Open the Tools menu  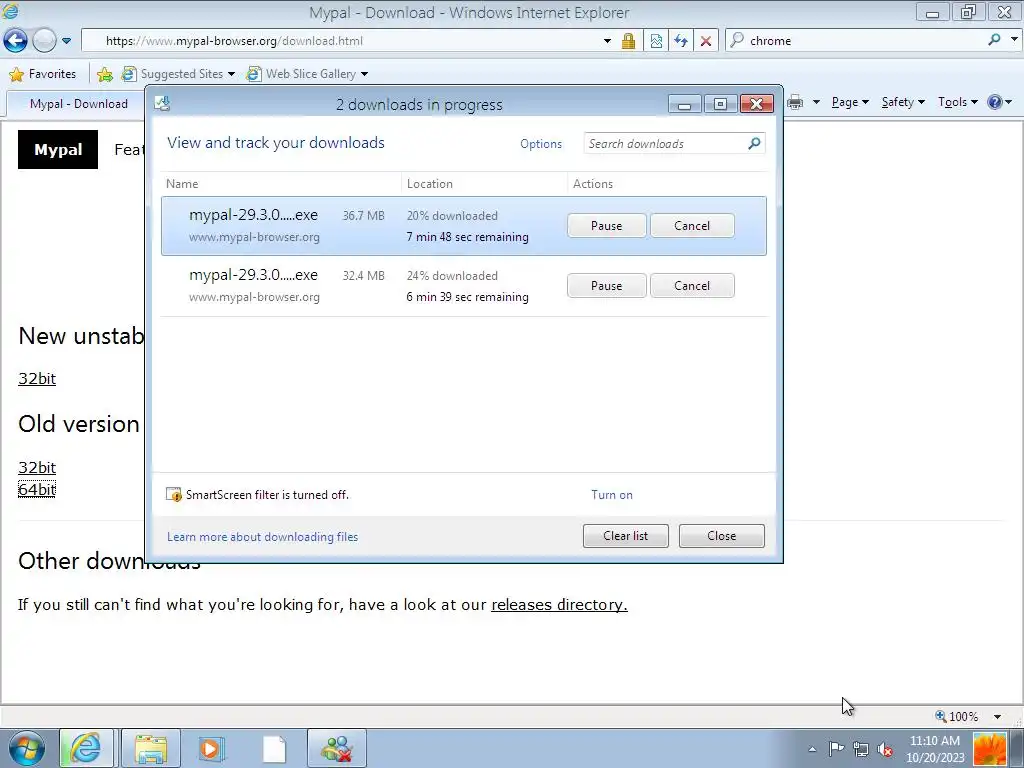tap(957, 102)
